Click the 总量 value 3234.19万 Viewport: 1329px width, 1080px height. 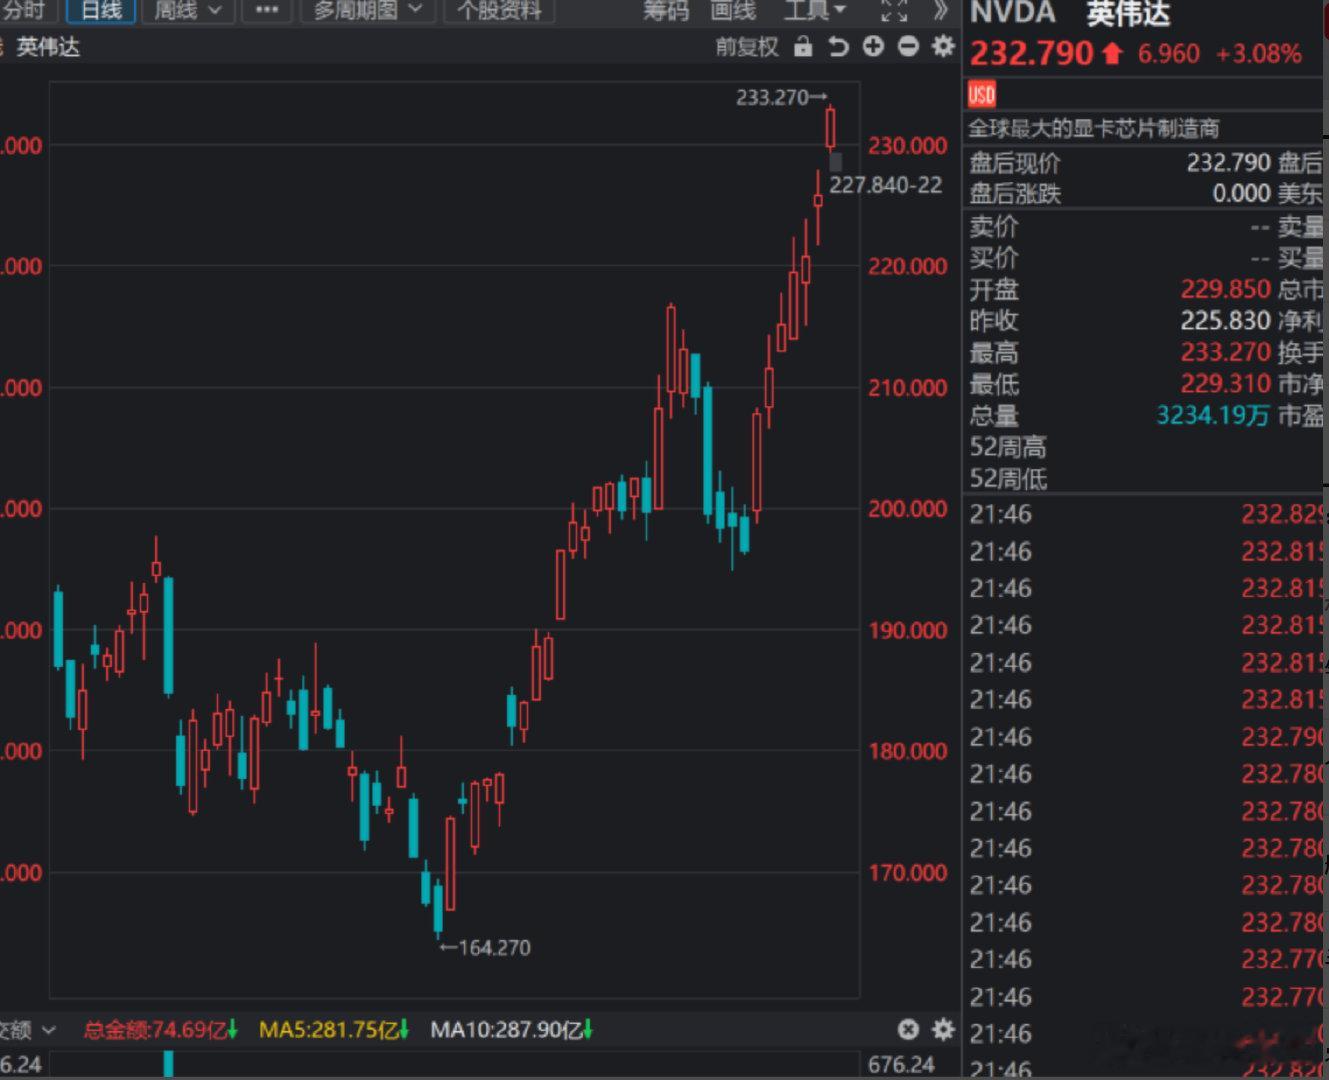[x=1213, y=415]
